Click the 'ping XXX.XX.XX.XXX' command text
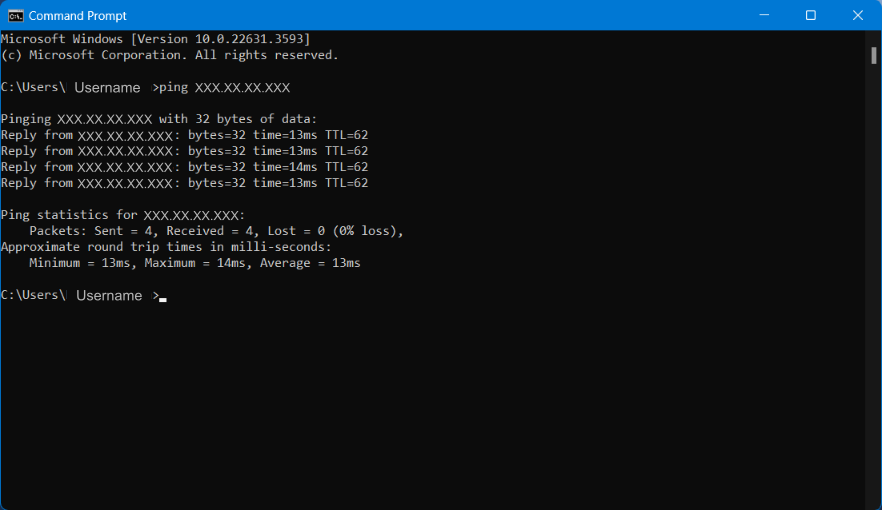The image size is (882, 510). 224,88
